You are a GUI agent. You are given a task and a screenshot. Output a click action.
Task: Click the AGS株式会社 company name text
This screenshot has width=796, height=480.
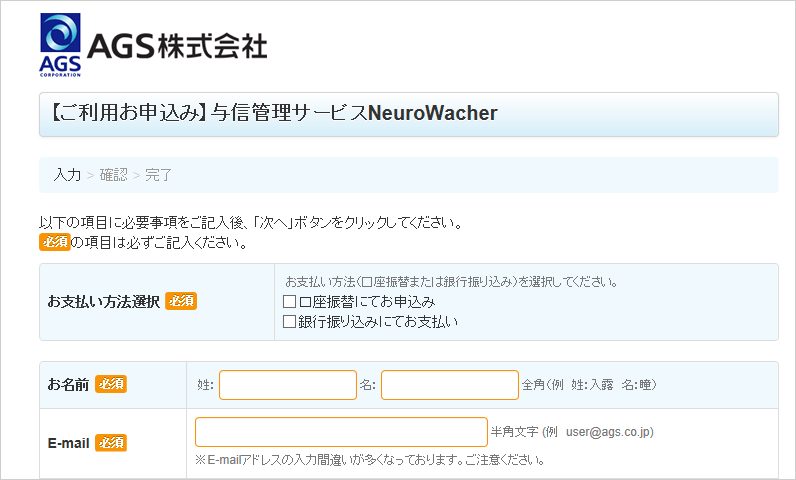(x=177, y=46)
